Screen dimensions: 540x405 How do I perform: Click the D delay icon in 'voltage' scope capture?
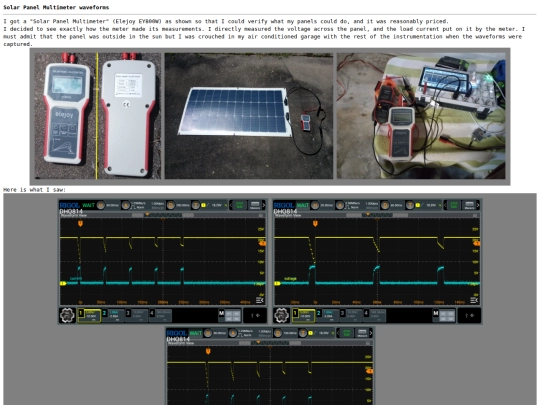coord(385,205)
